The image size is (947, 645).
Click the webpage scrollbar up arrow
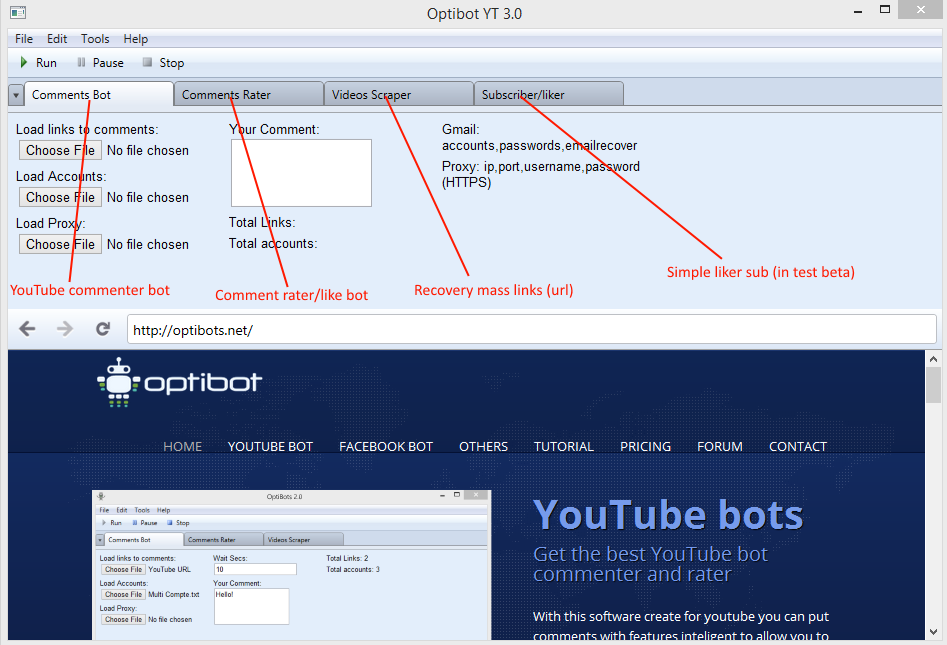point(933,359)
